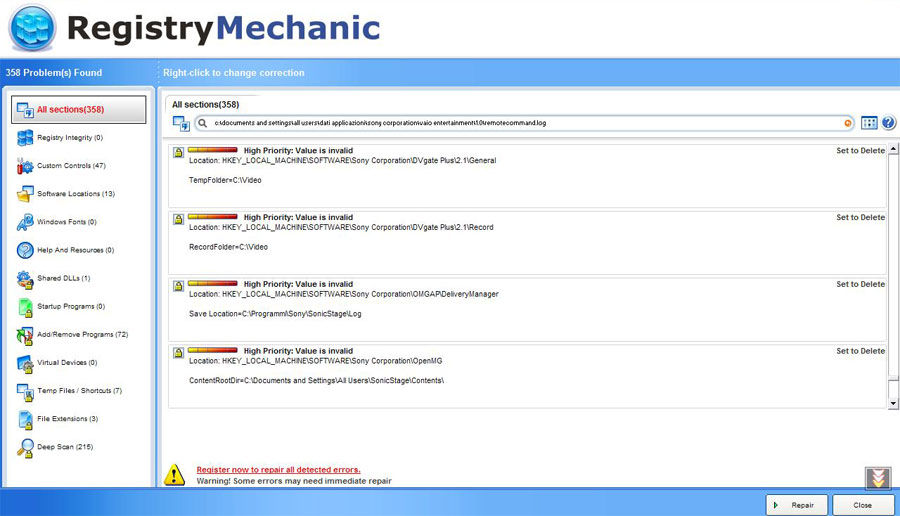Click the Virtual Devices icon

coord(25,364)
